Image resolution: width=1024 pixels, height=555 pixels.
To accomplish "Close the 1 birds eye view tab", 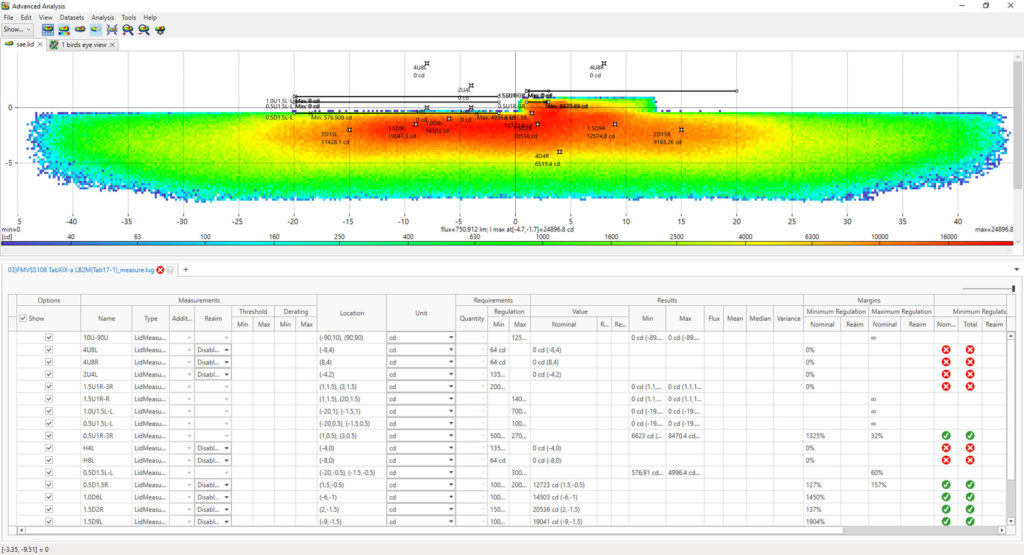I will click(x=112, y=44).
